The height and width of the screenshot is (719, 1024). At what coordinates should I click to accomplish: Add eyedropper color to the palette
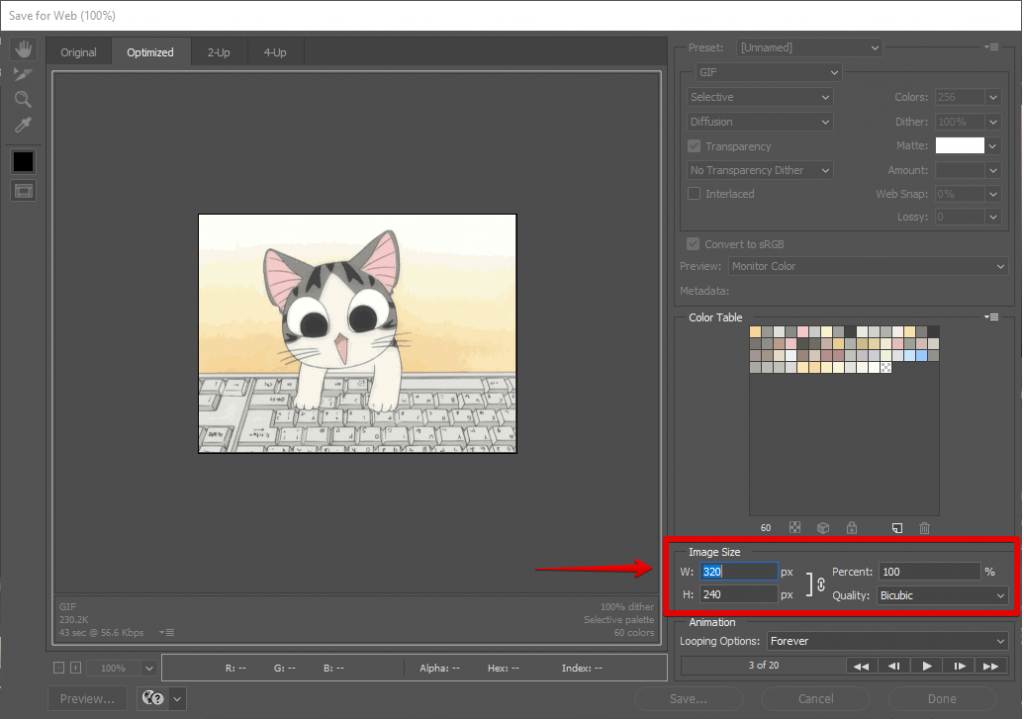897,527
